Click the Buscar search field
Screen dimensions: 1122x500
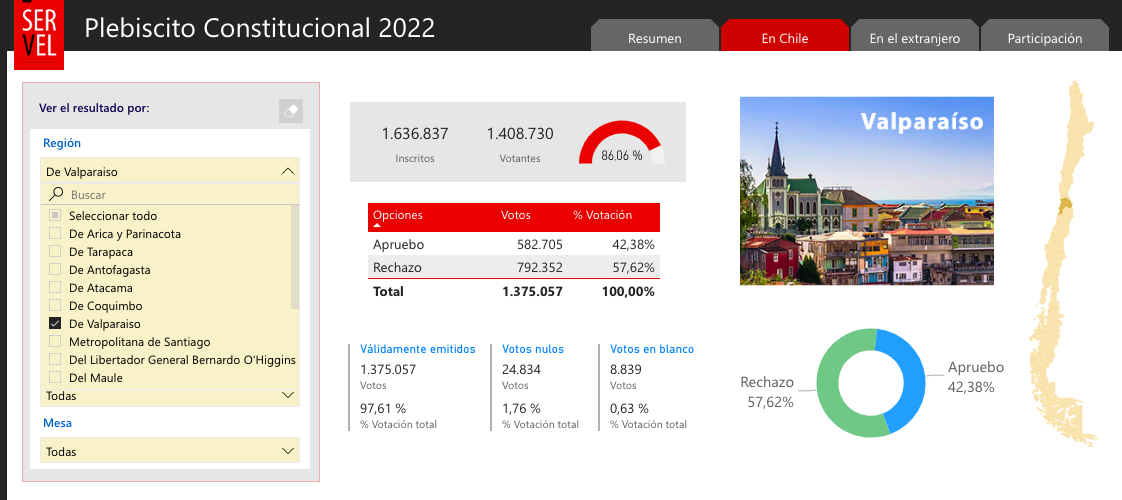click(170, 195)
